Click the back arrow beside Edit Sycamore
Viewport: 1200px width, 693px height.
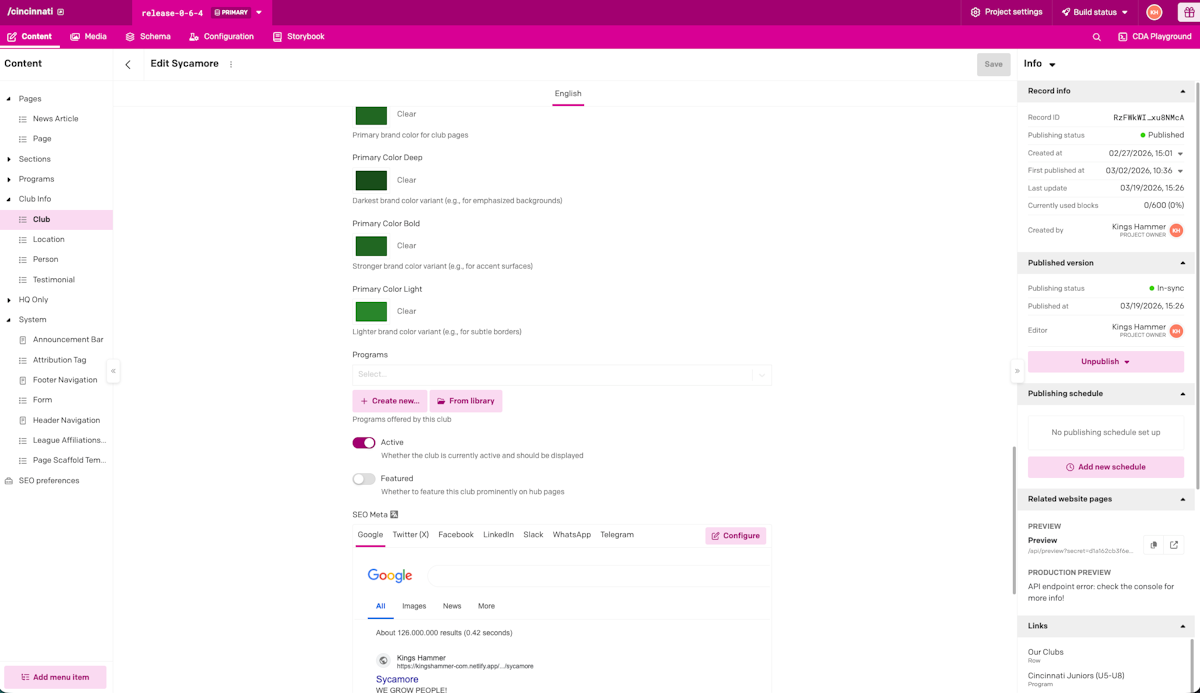[128, 64]
